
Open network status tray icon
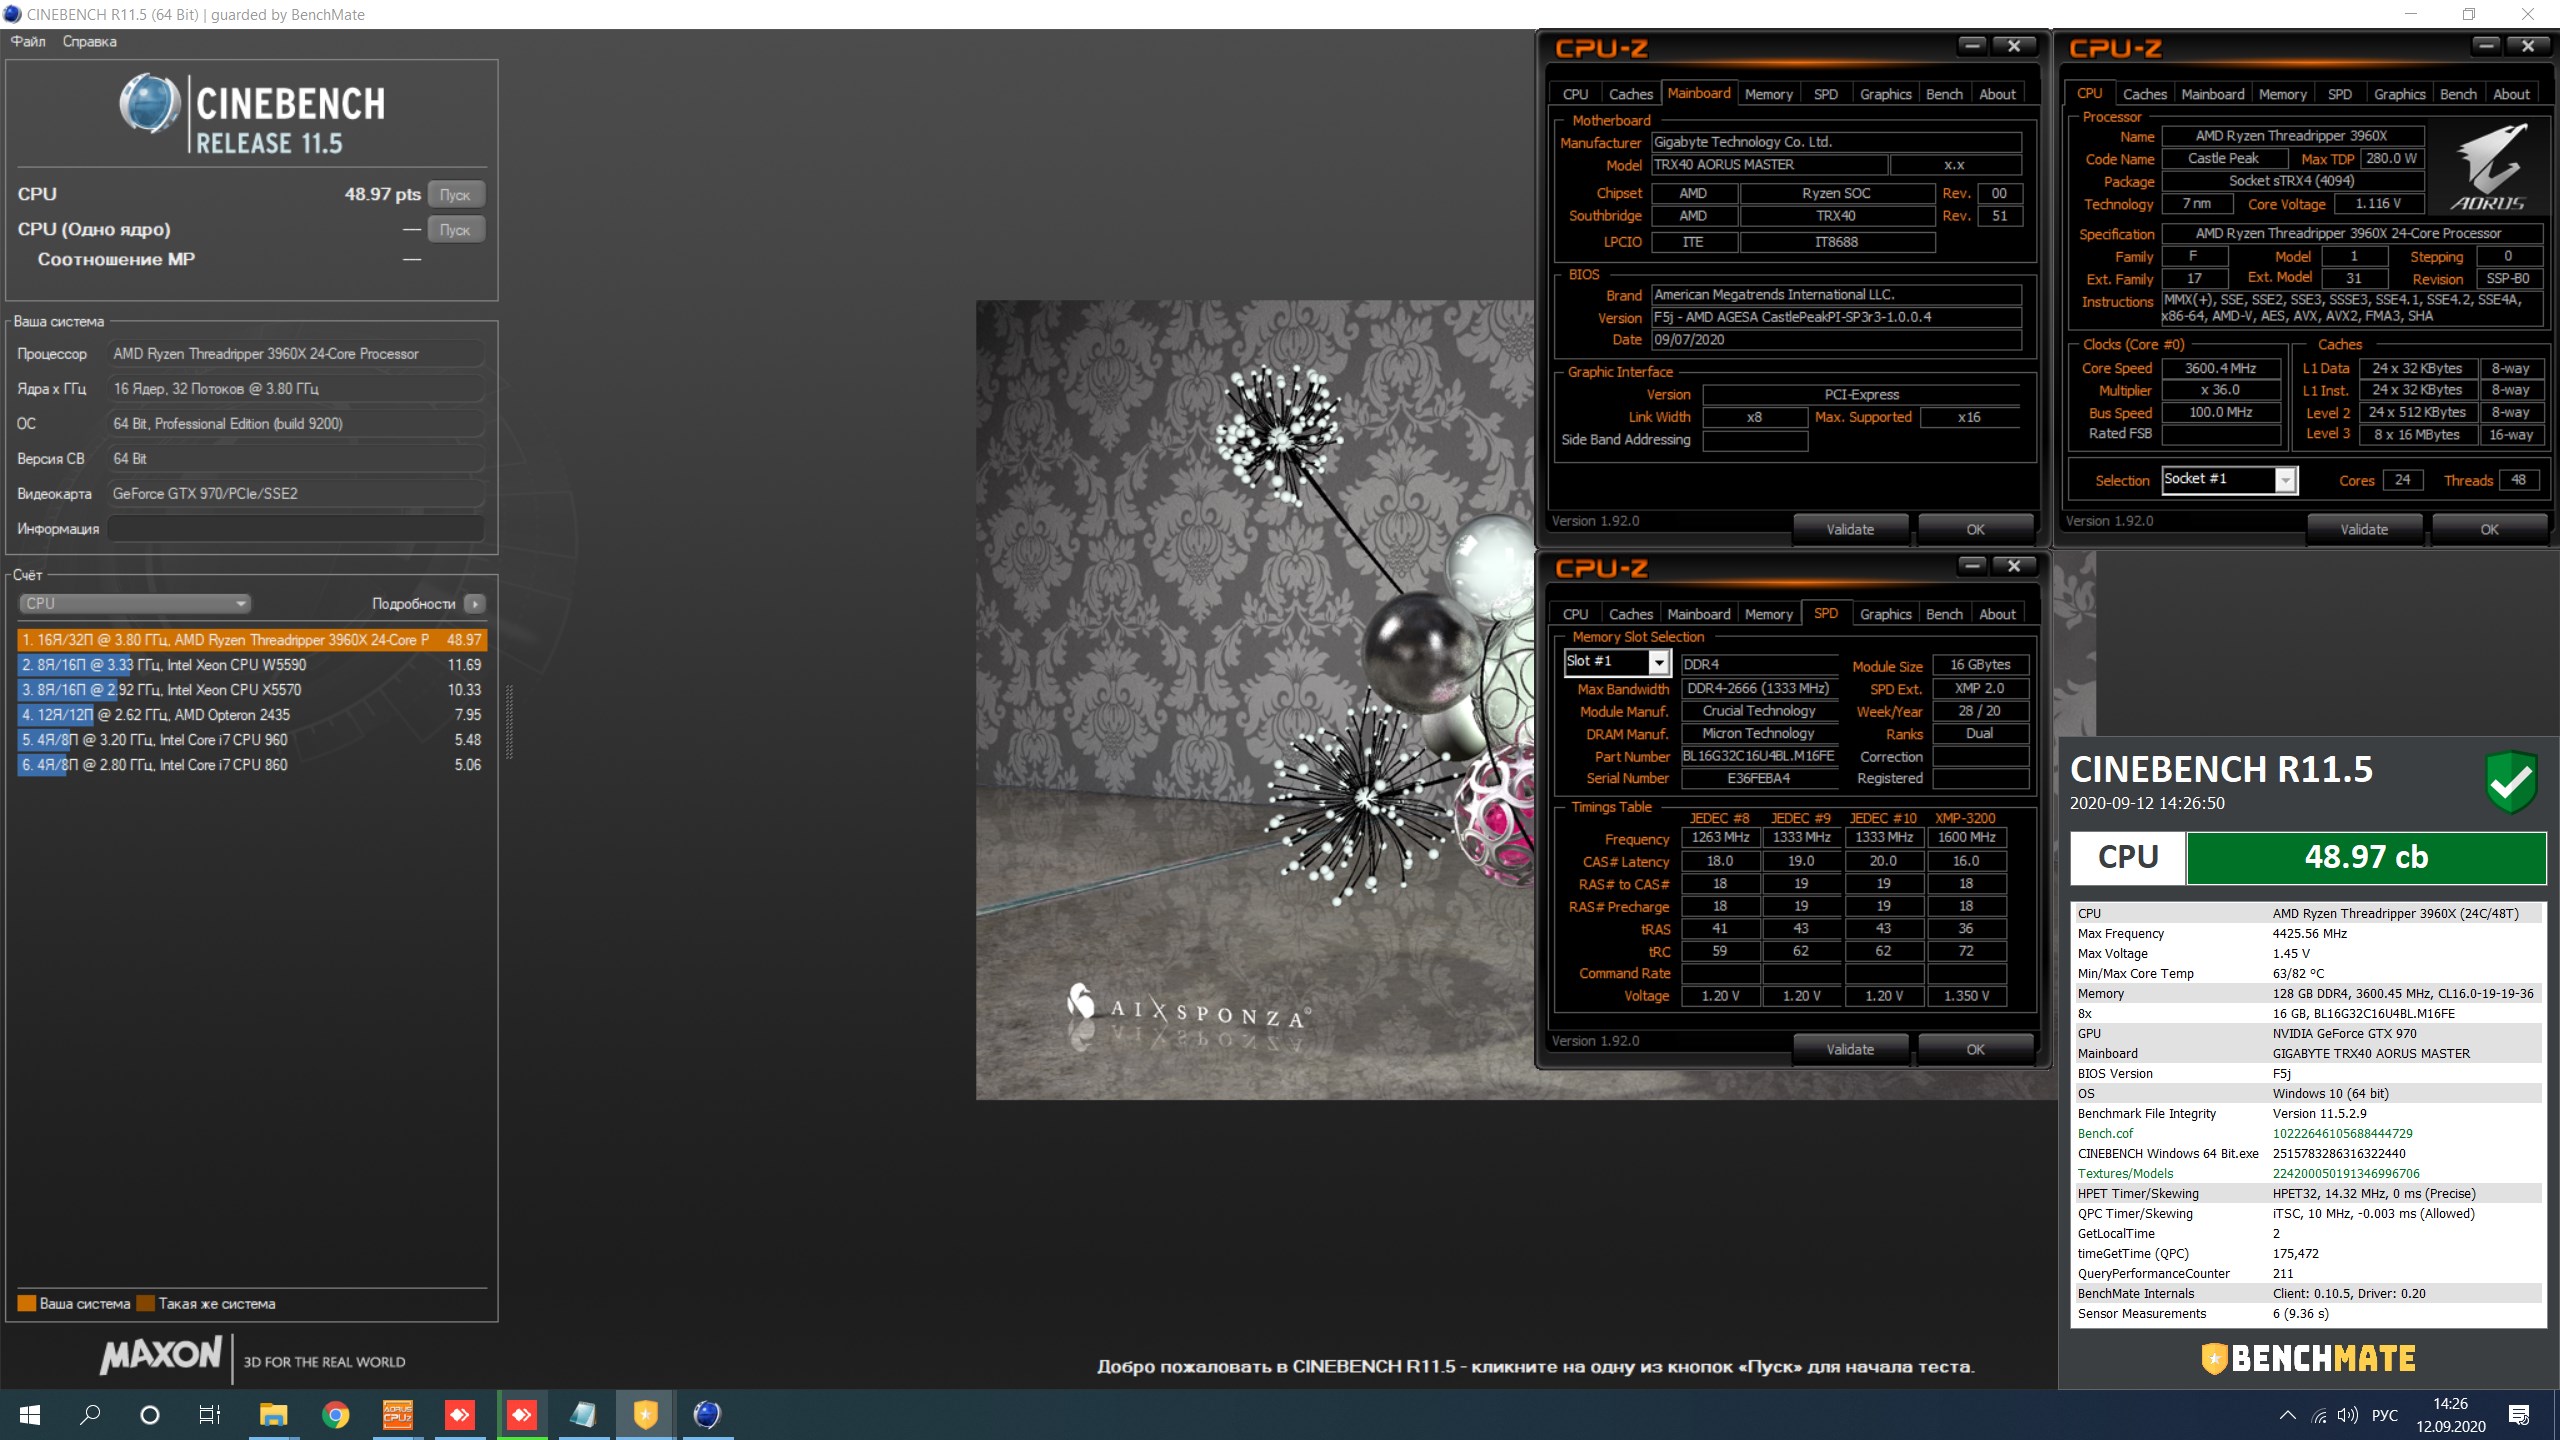coord(2319,1415)
